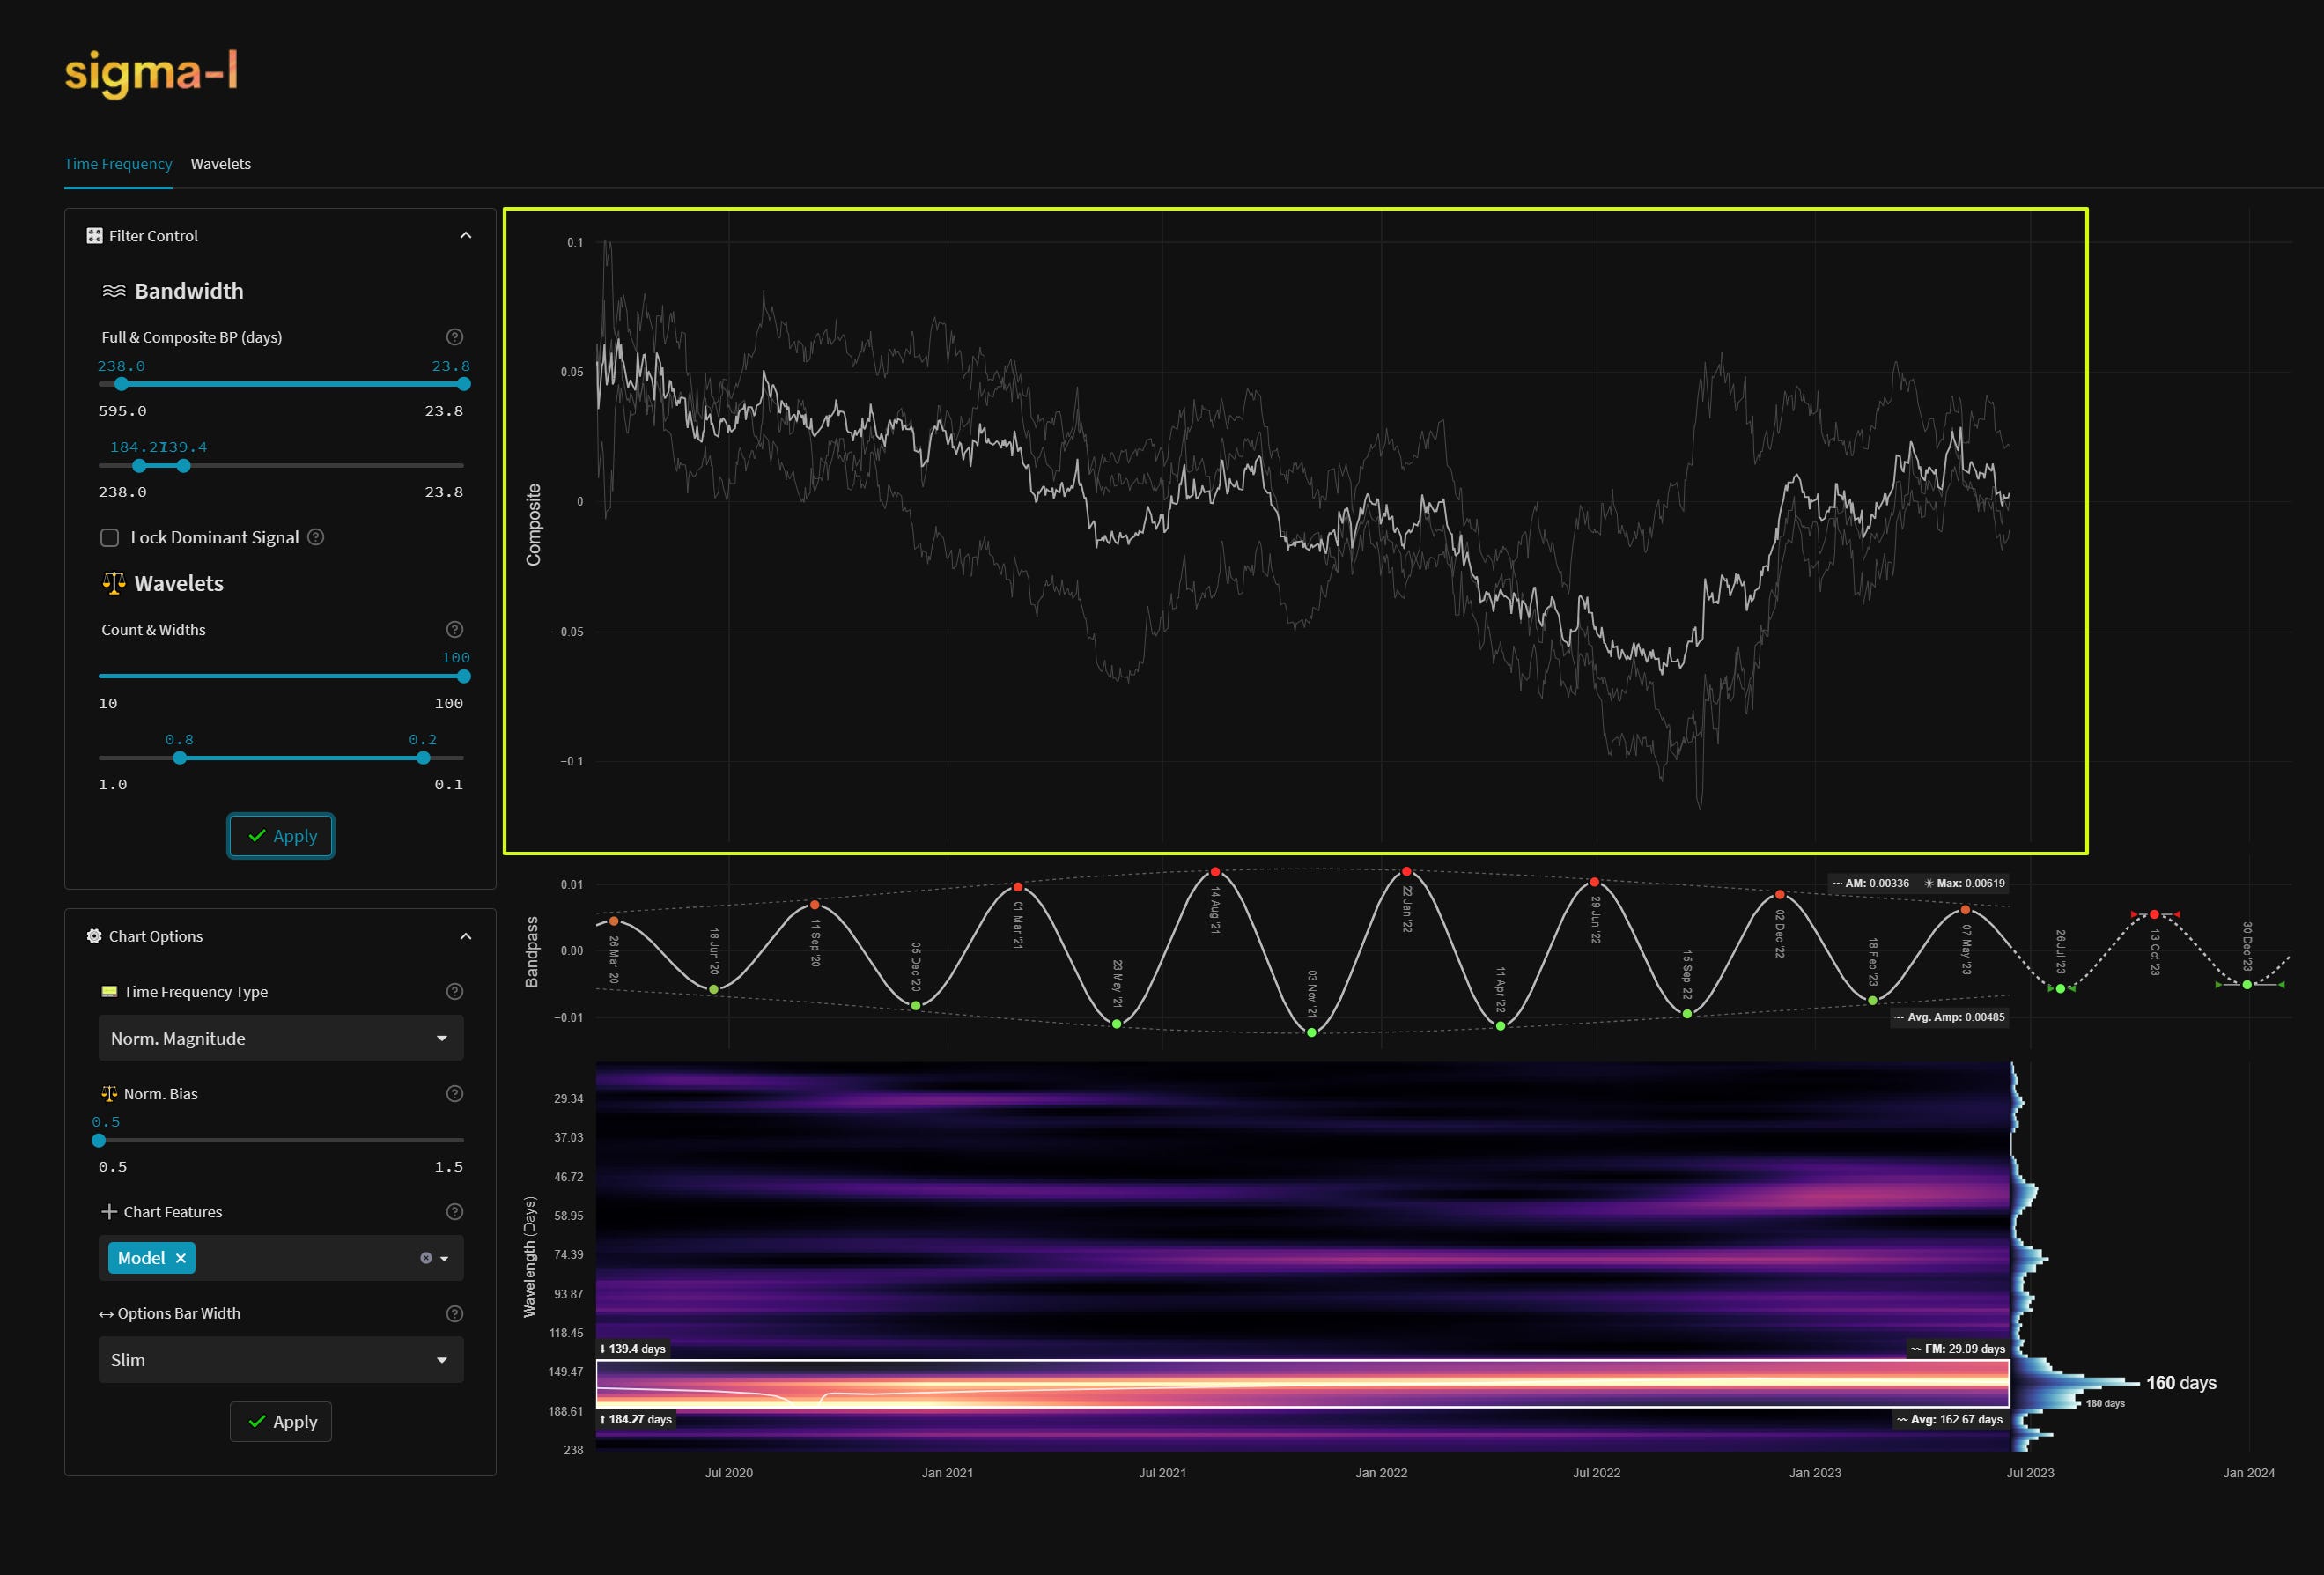Open help for Full & Composite BP
This screenshot has height=1575, width=2324.
pos(455,336)
